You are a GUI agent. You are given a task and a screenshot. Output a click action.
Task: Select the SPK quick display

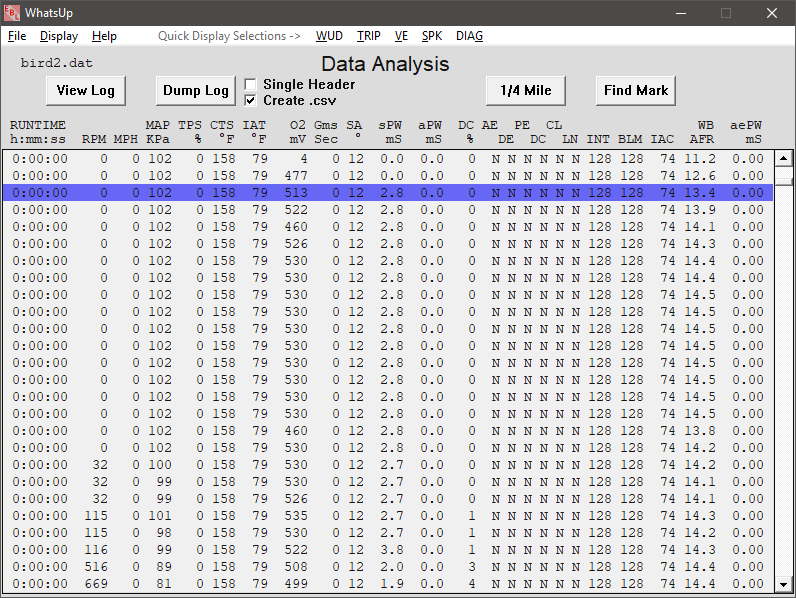[432, 36]
